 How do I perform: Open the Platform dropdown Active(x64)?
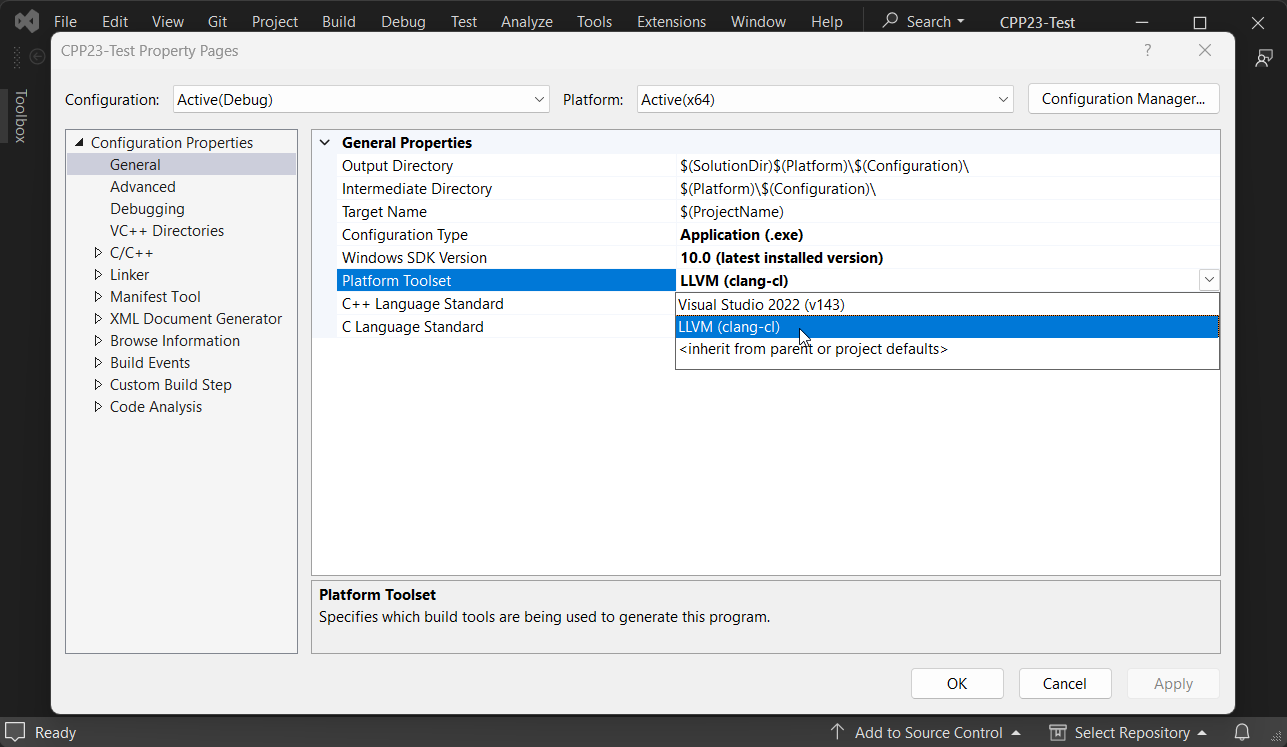[x=825, y=99]
